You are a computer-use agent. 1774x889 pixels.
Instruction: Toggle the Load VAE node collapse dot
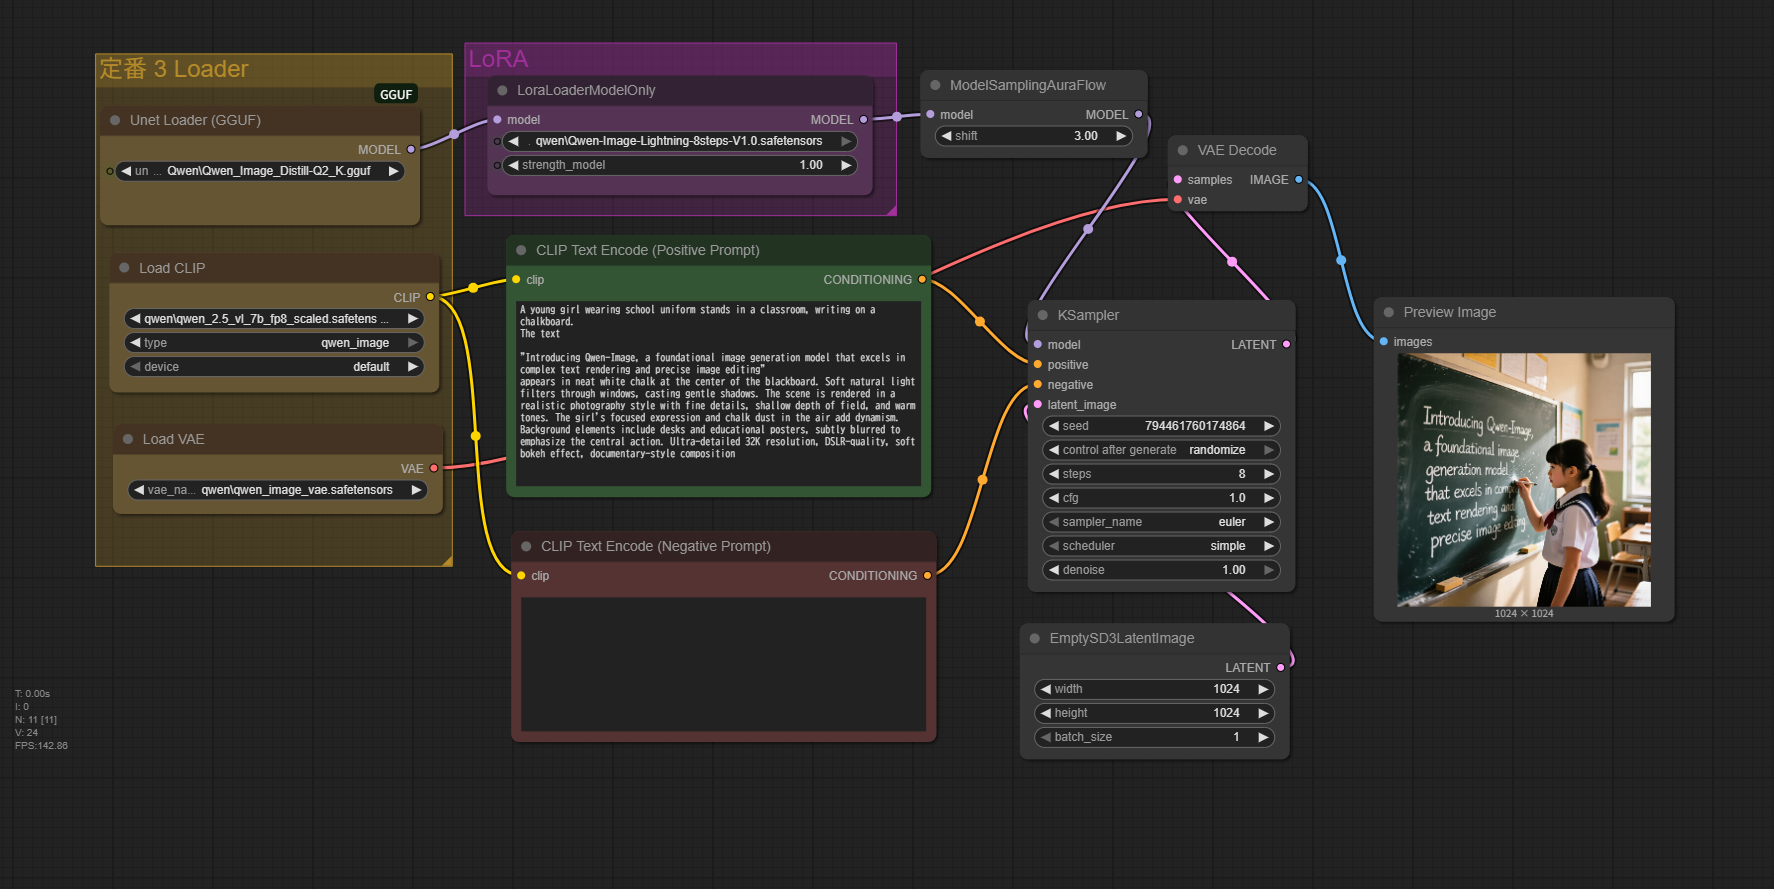click(128, 439)
